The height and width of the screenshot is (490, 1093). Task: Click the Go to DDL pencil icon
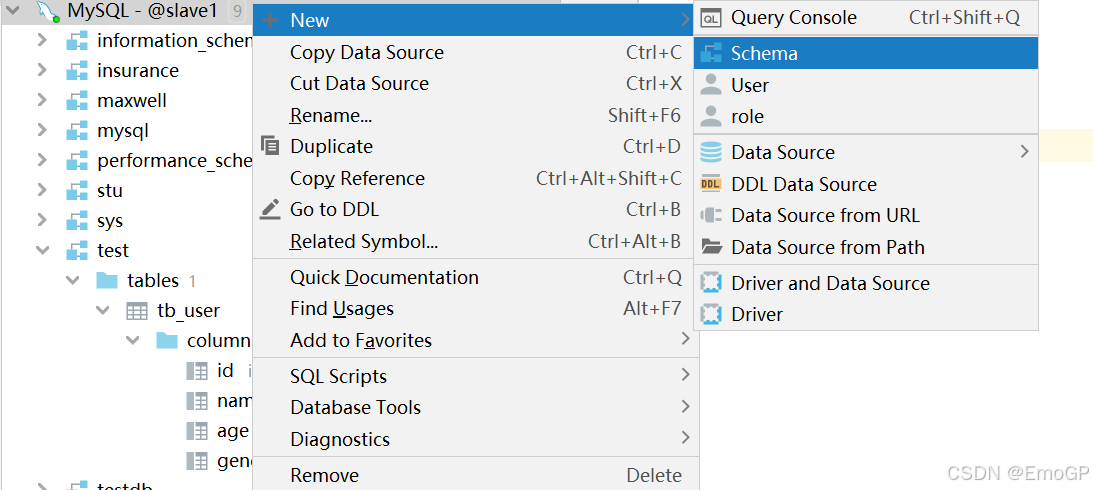[270, 209]
